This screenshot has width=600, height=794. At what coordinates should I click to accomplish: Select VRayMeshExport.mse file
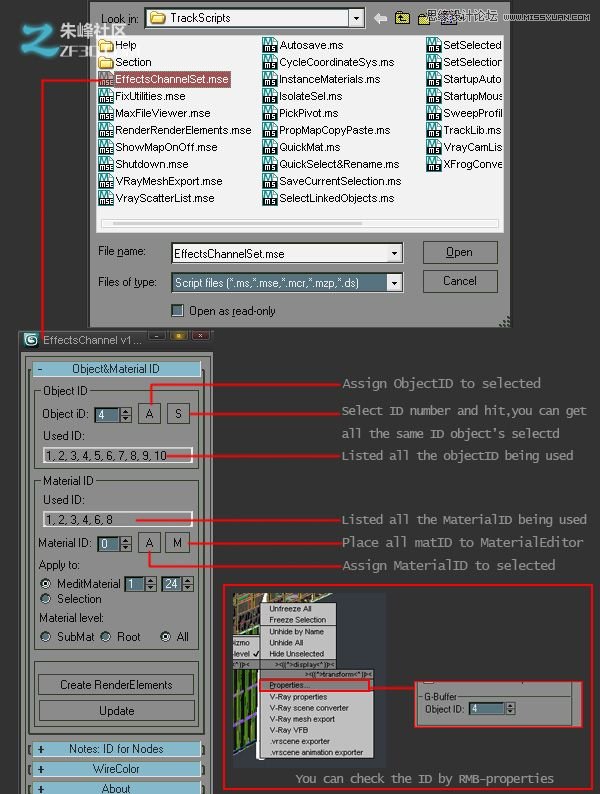(161, 181)
